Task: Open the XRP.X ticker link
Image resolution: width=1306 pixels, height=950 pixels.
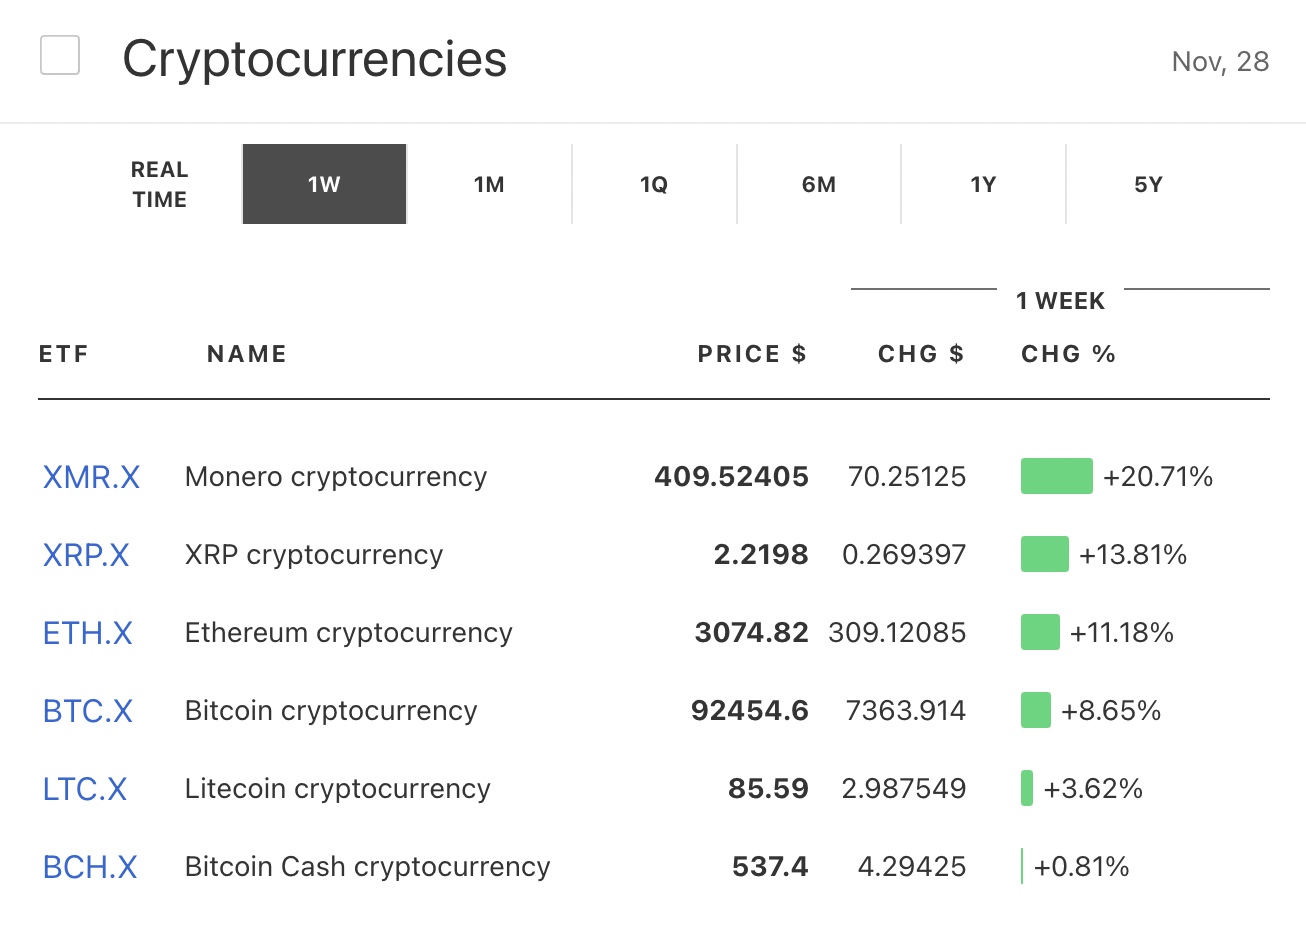Action: (86, 555)
